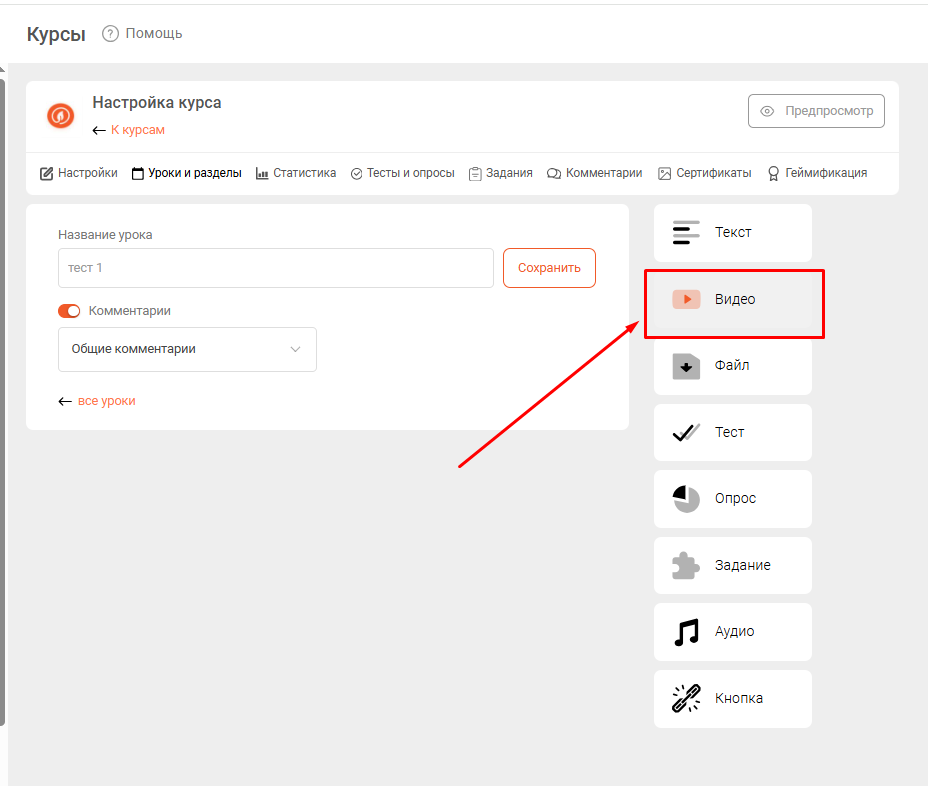Viewport: 928px width, 786px height.
Task: Open the Общие комментарии dropdown
Action: tap(187, 350)
